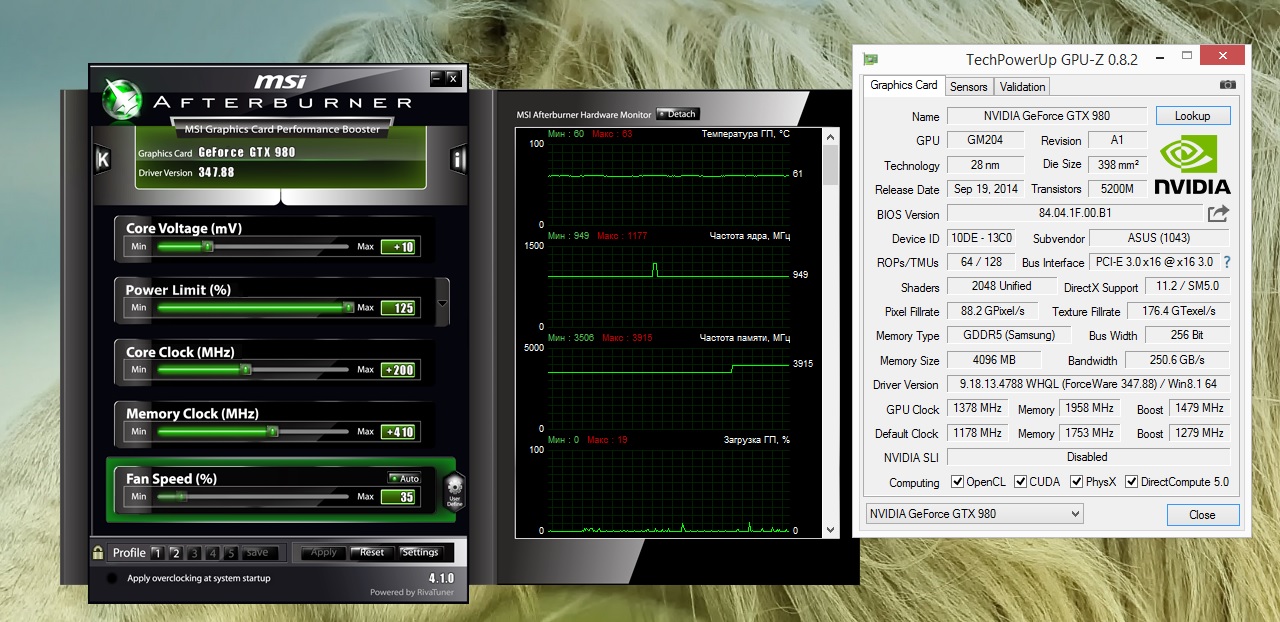
Task: Toggle the CUDA checkbox in GPU-Z
Action: pyautogui.click(x=1021, y=482)
